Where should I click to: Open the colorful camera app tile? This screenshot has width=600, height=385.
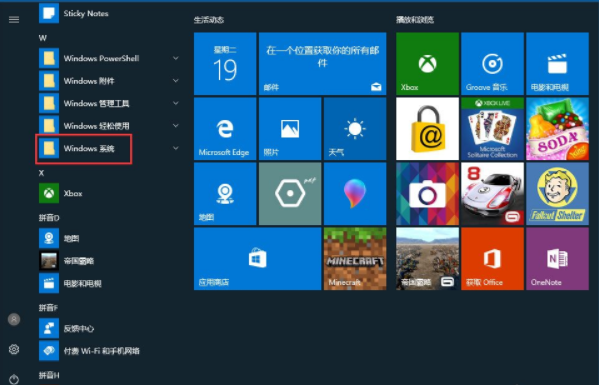click(x=427, y=194)
